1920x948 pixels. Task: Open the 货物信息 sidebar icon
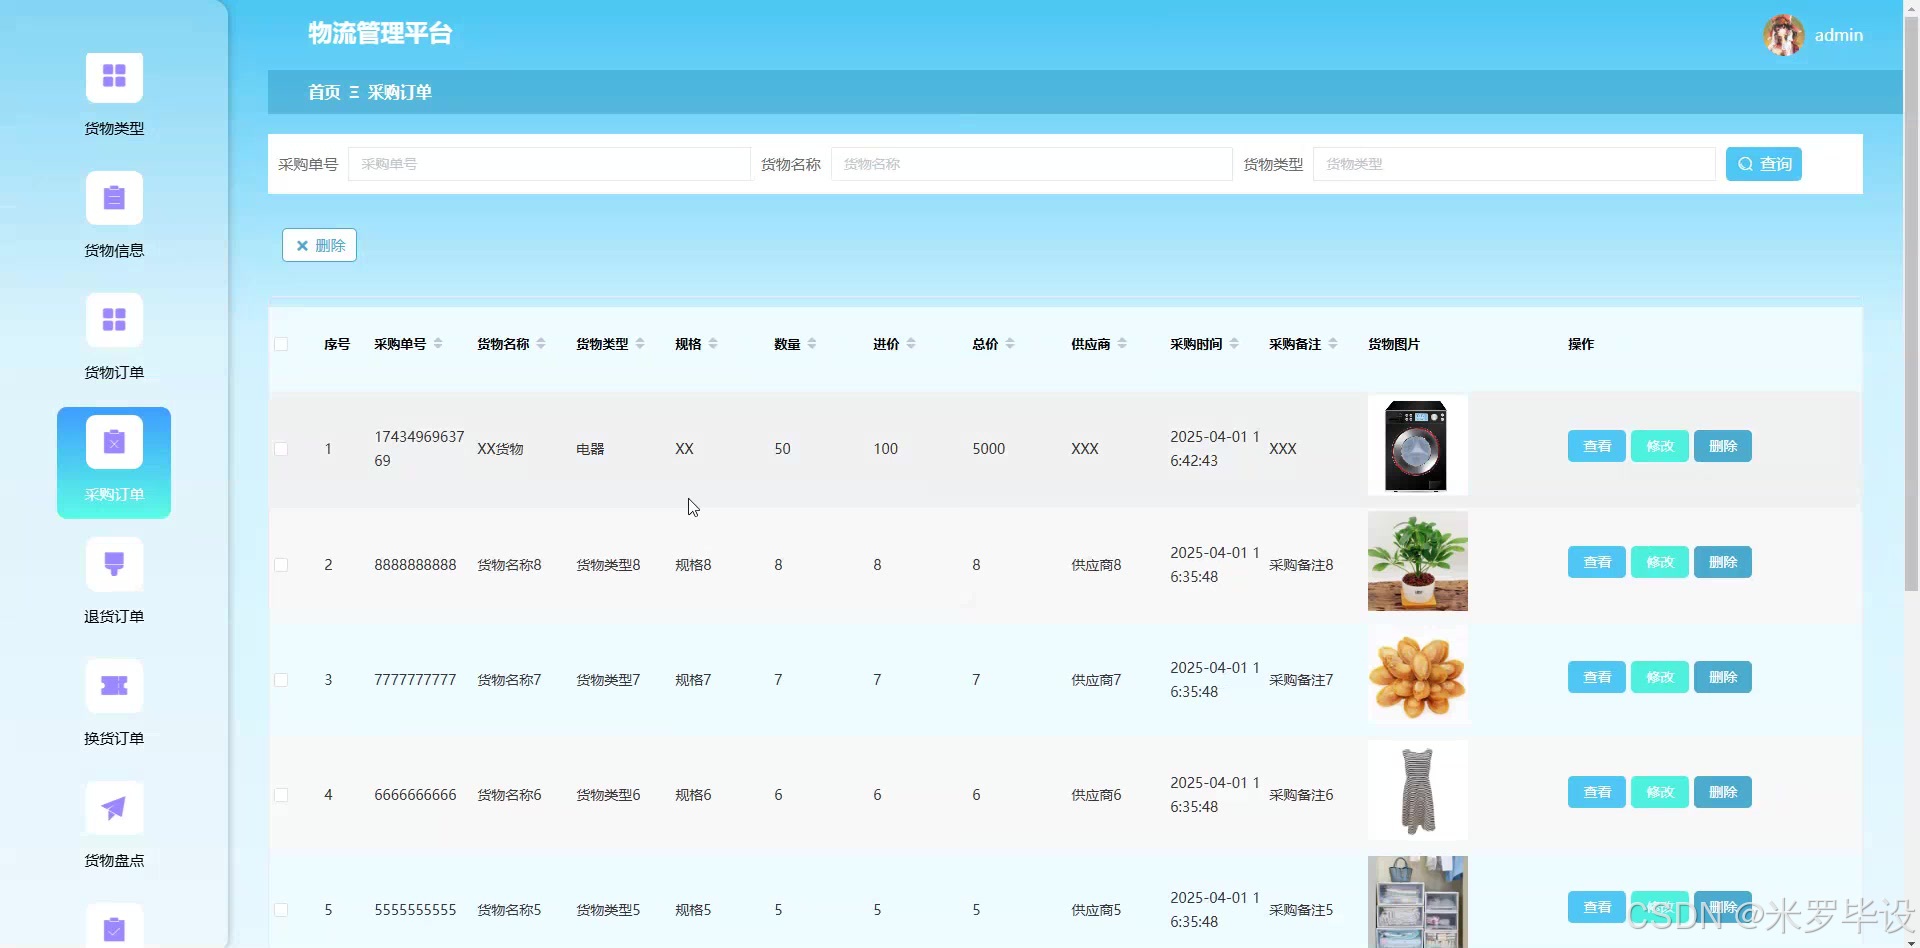click(x=114, y=199)
